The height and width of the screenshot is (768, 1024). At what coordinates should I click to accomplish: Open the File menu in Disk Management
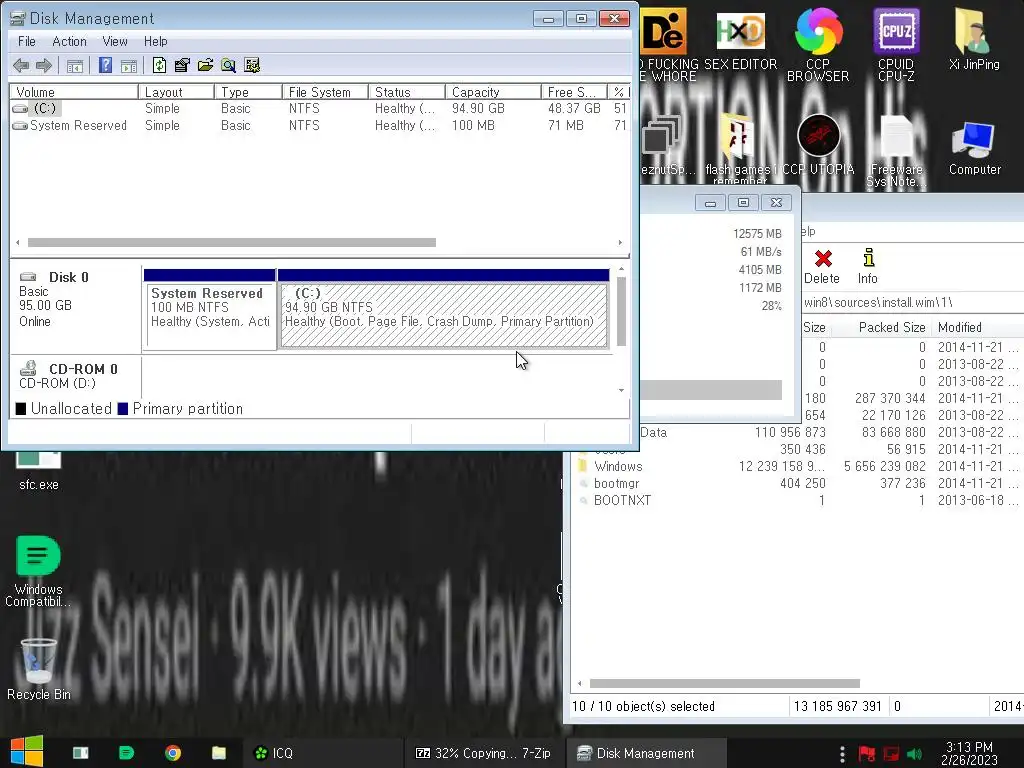(27, 41)
